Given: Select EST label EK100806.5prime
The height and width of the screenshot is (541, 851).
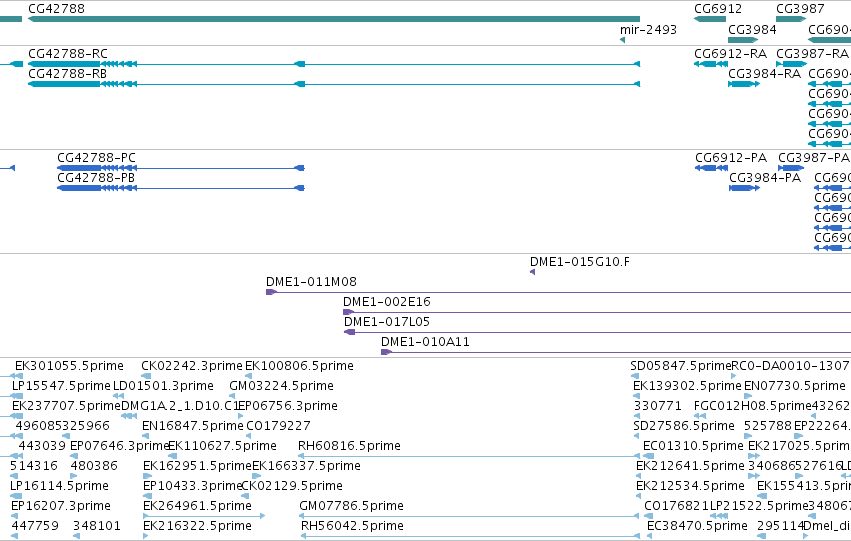Looking at the screenshot, I should click(300, 366).
